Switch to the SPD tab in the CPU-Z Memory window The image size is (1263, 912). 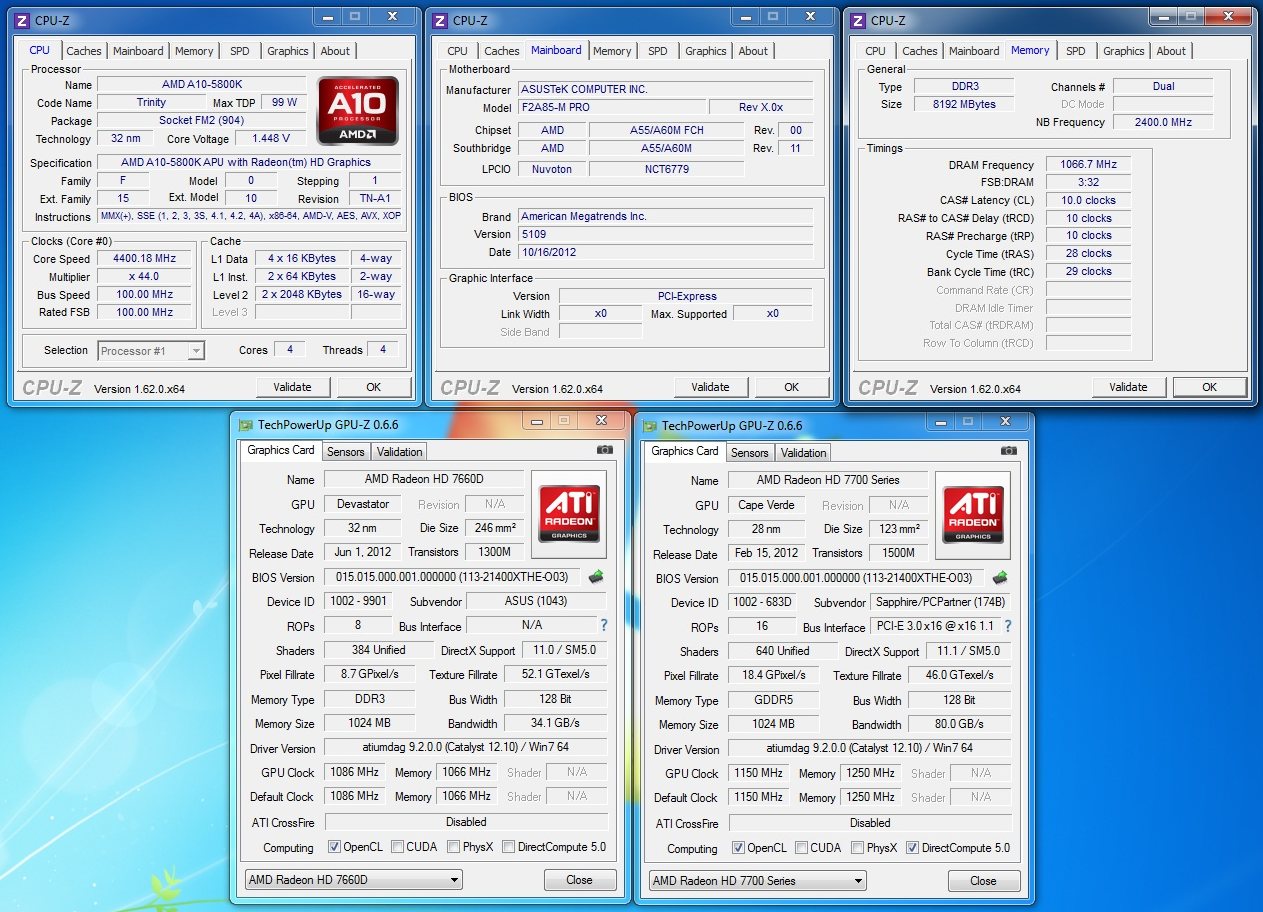click(1075, 51)
